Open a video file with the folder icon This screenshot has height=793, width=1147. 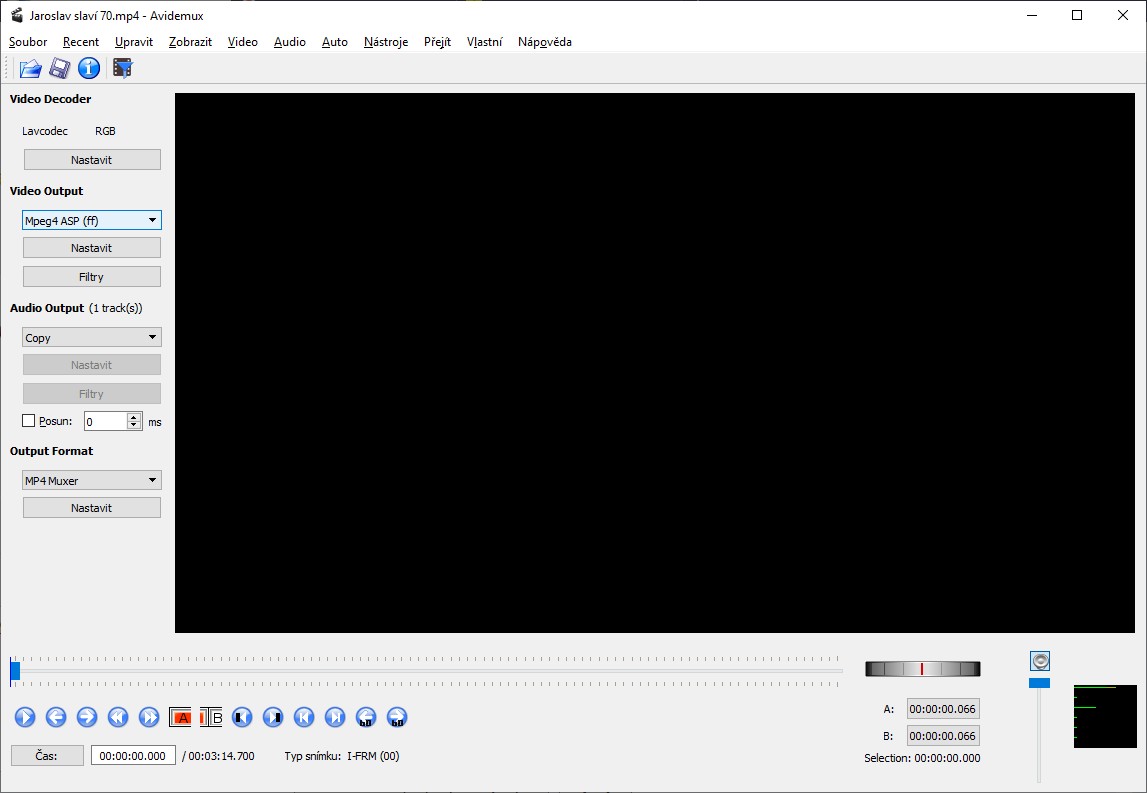30,68
